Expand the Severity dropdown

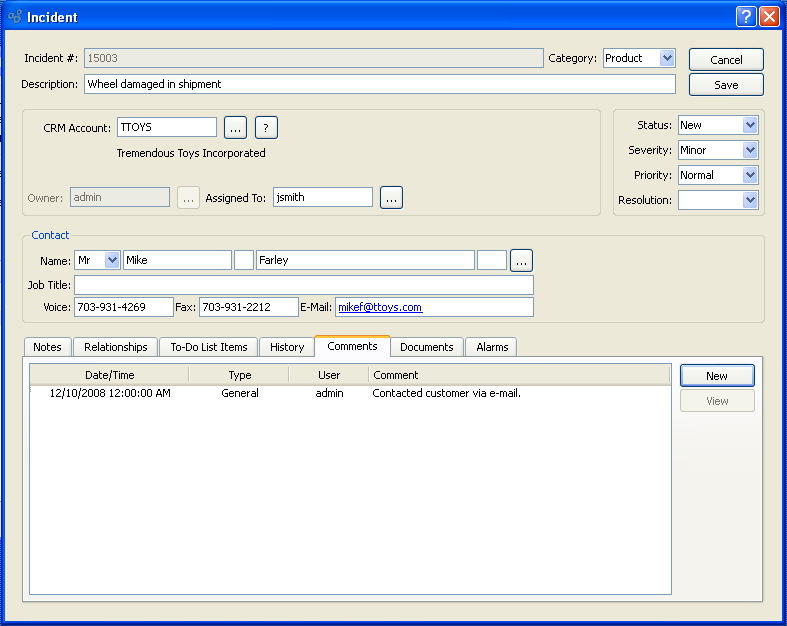[x=750, y=150]
